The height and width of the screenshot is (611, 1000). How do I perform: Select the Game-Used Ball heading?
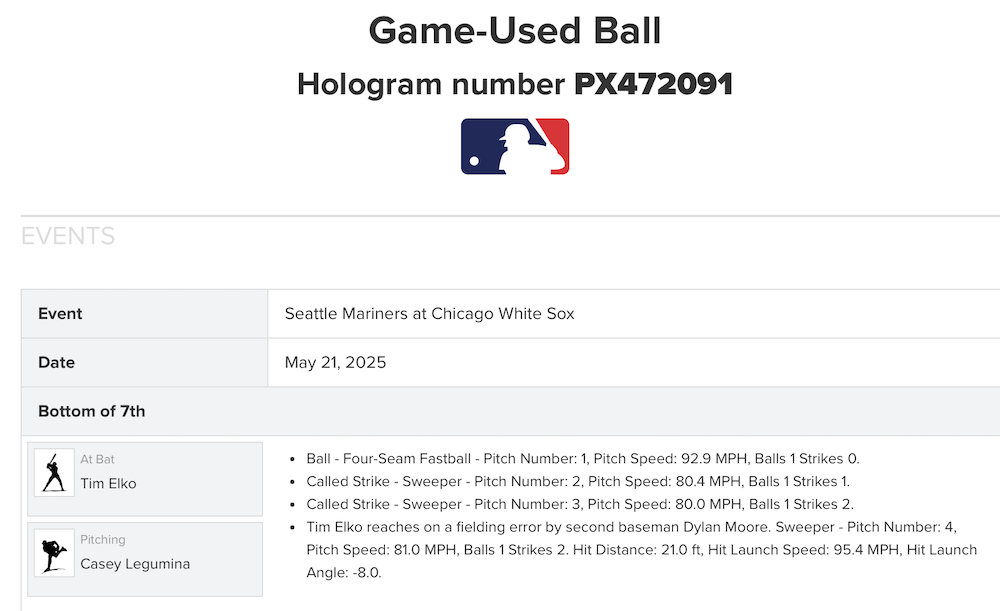click(x=515, y=31)
